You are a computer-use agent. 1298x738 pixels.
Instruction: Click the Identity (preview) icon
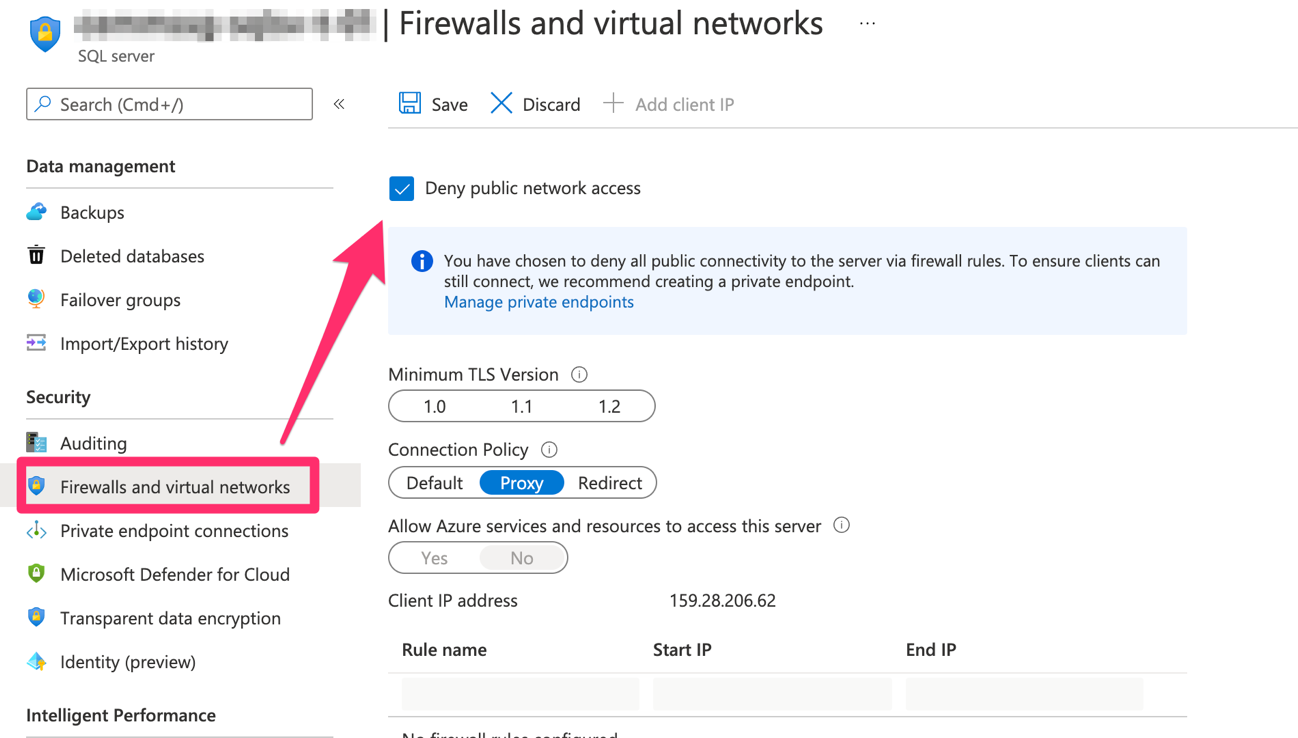click(36, 661)
